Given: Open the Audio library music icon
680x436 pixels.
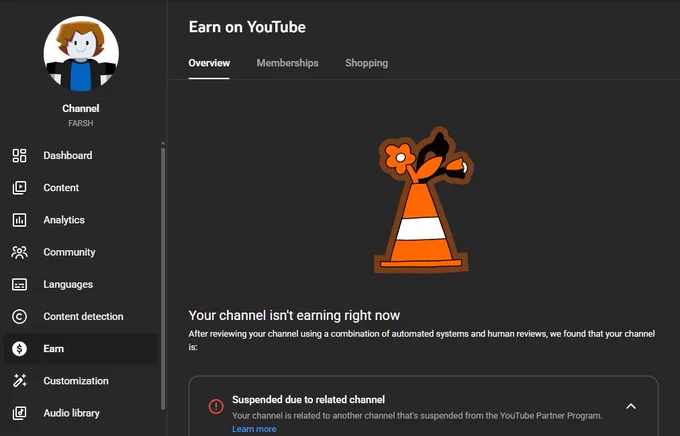Looking at the screenshot, I should coord(19,413).
